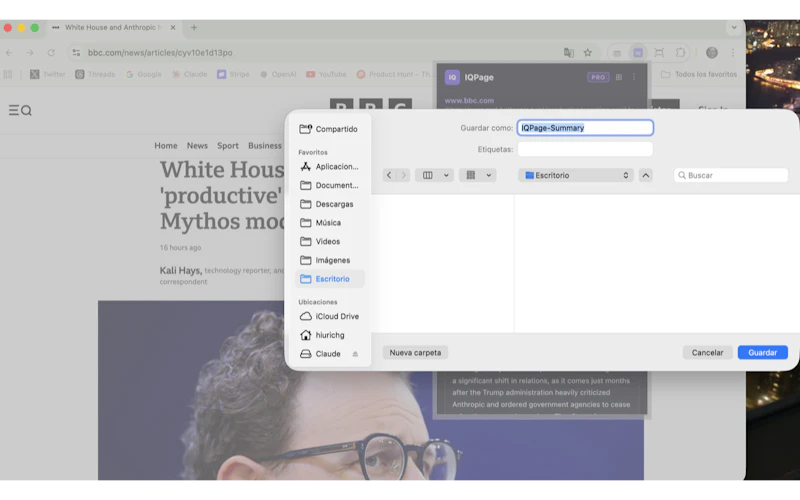Click the bbc.com URL address bar
Viewport: 800px width, 500px height.
pyautogui.click(x=160, y=53)
